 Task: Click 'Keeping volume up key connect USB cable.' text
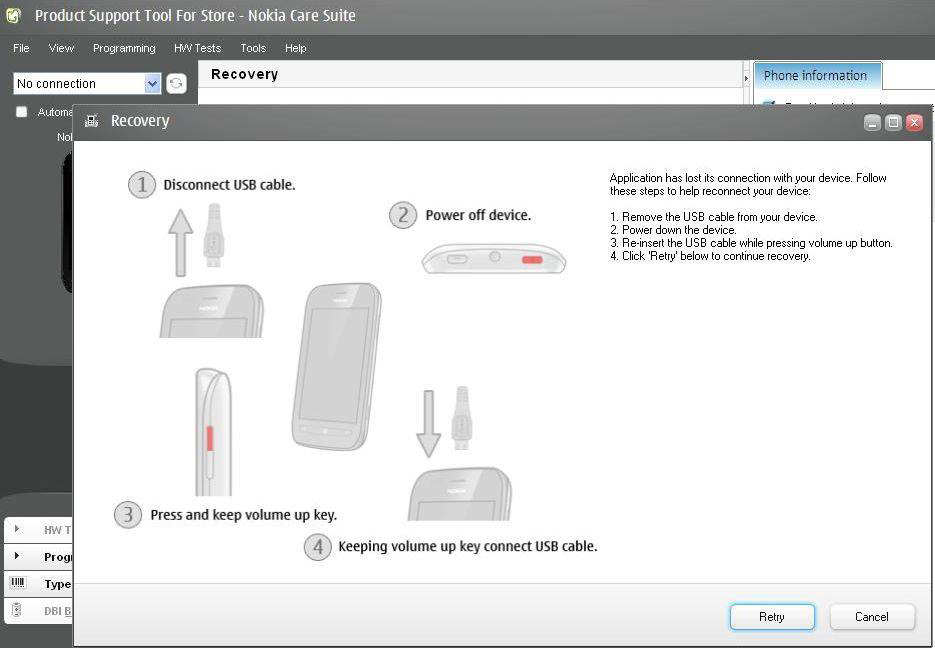[x=468, y=546]
